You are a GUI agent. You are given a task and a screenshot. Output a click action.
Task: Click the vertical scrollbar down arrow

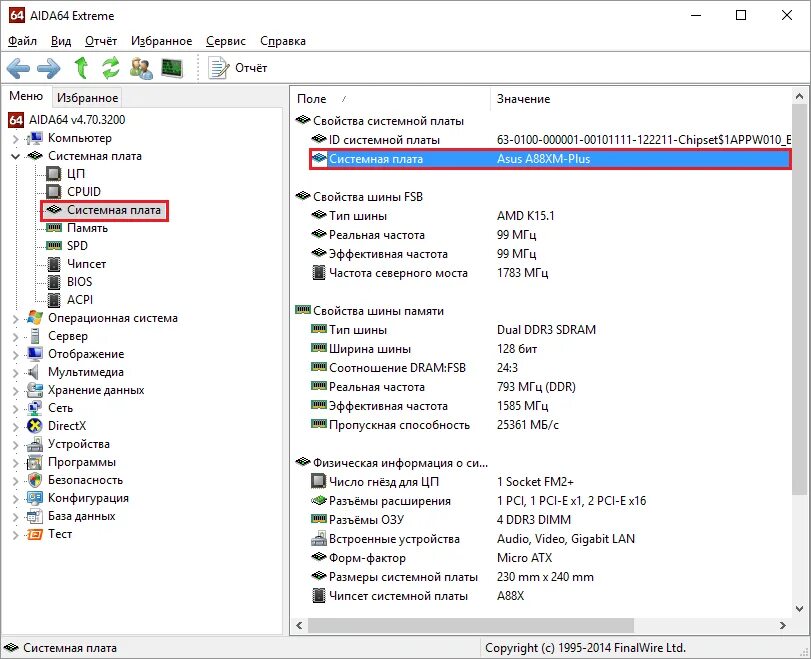point(799,608)
